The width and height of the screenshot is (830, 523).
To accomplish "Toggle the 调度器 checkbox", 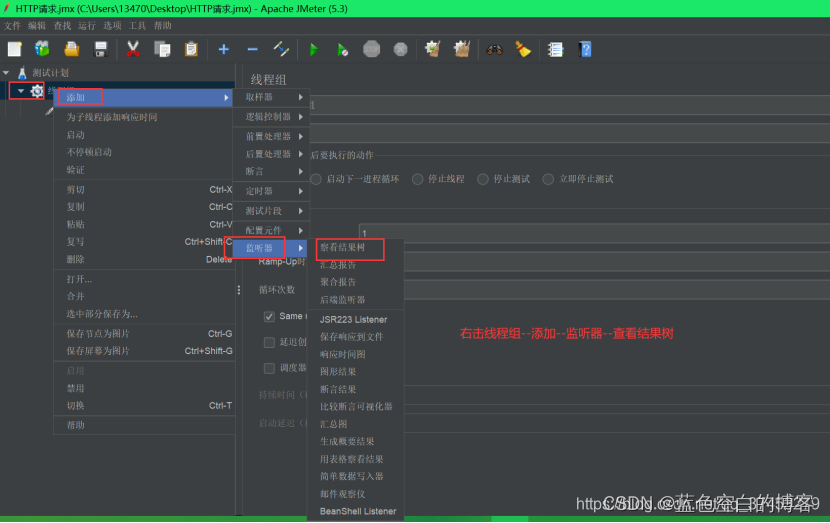I will click(x=269, y=368).
